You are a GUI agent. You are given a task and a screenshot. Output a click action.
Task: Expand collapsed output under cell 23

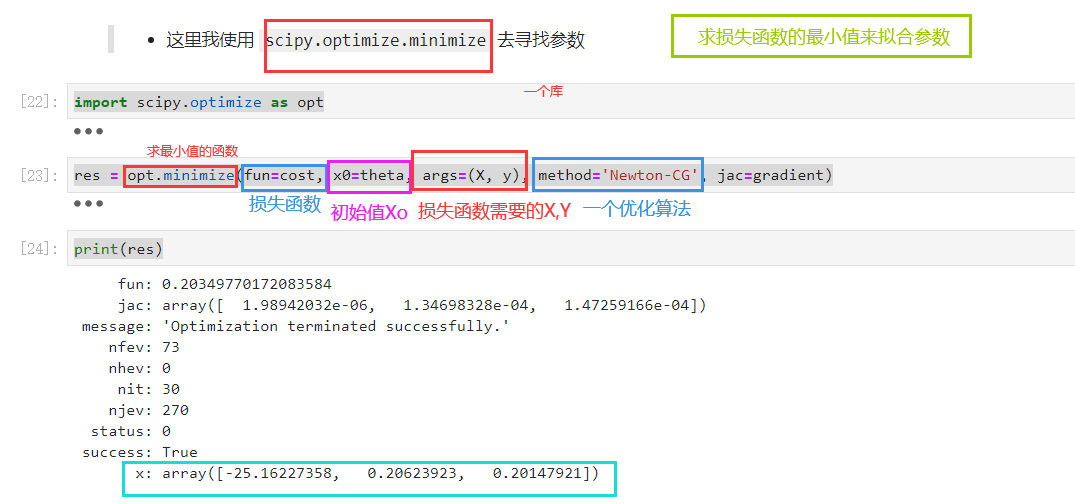pos(88,204)
